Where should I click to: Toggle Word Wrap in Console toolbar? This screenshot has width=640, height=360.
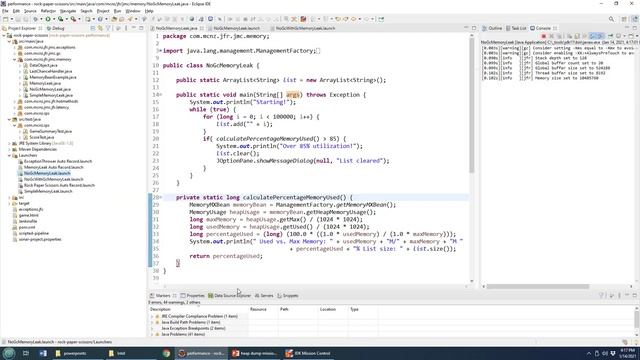click(x=584, y=36)
